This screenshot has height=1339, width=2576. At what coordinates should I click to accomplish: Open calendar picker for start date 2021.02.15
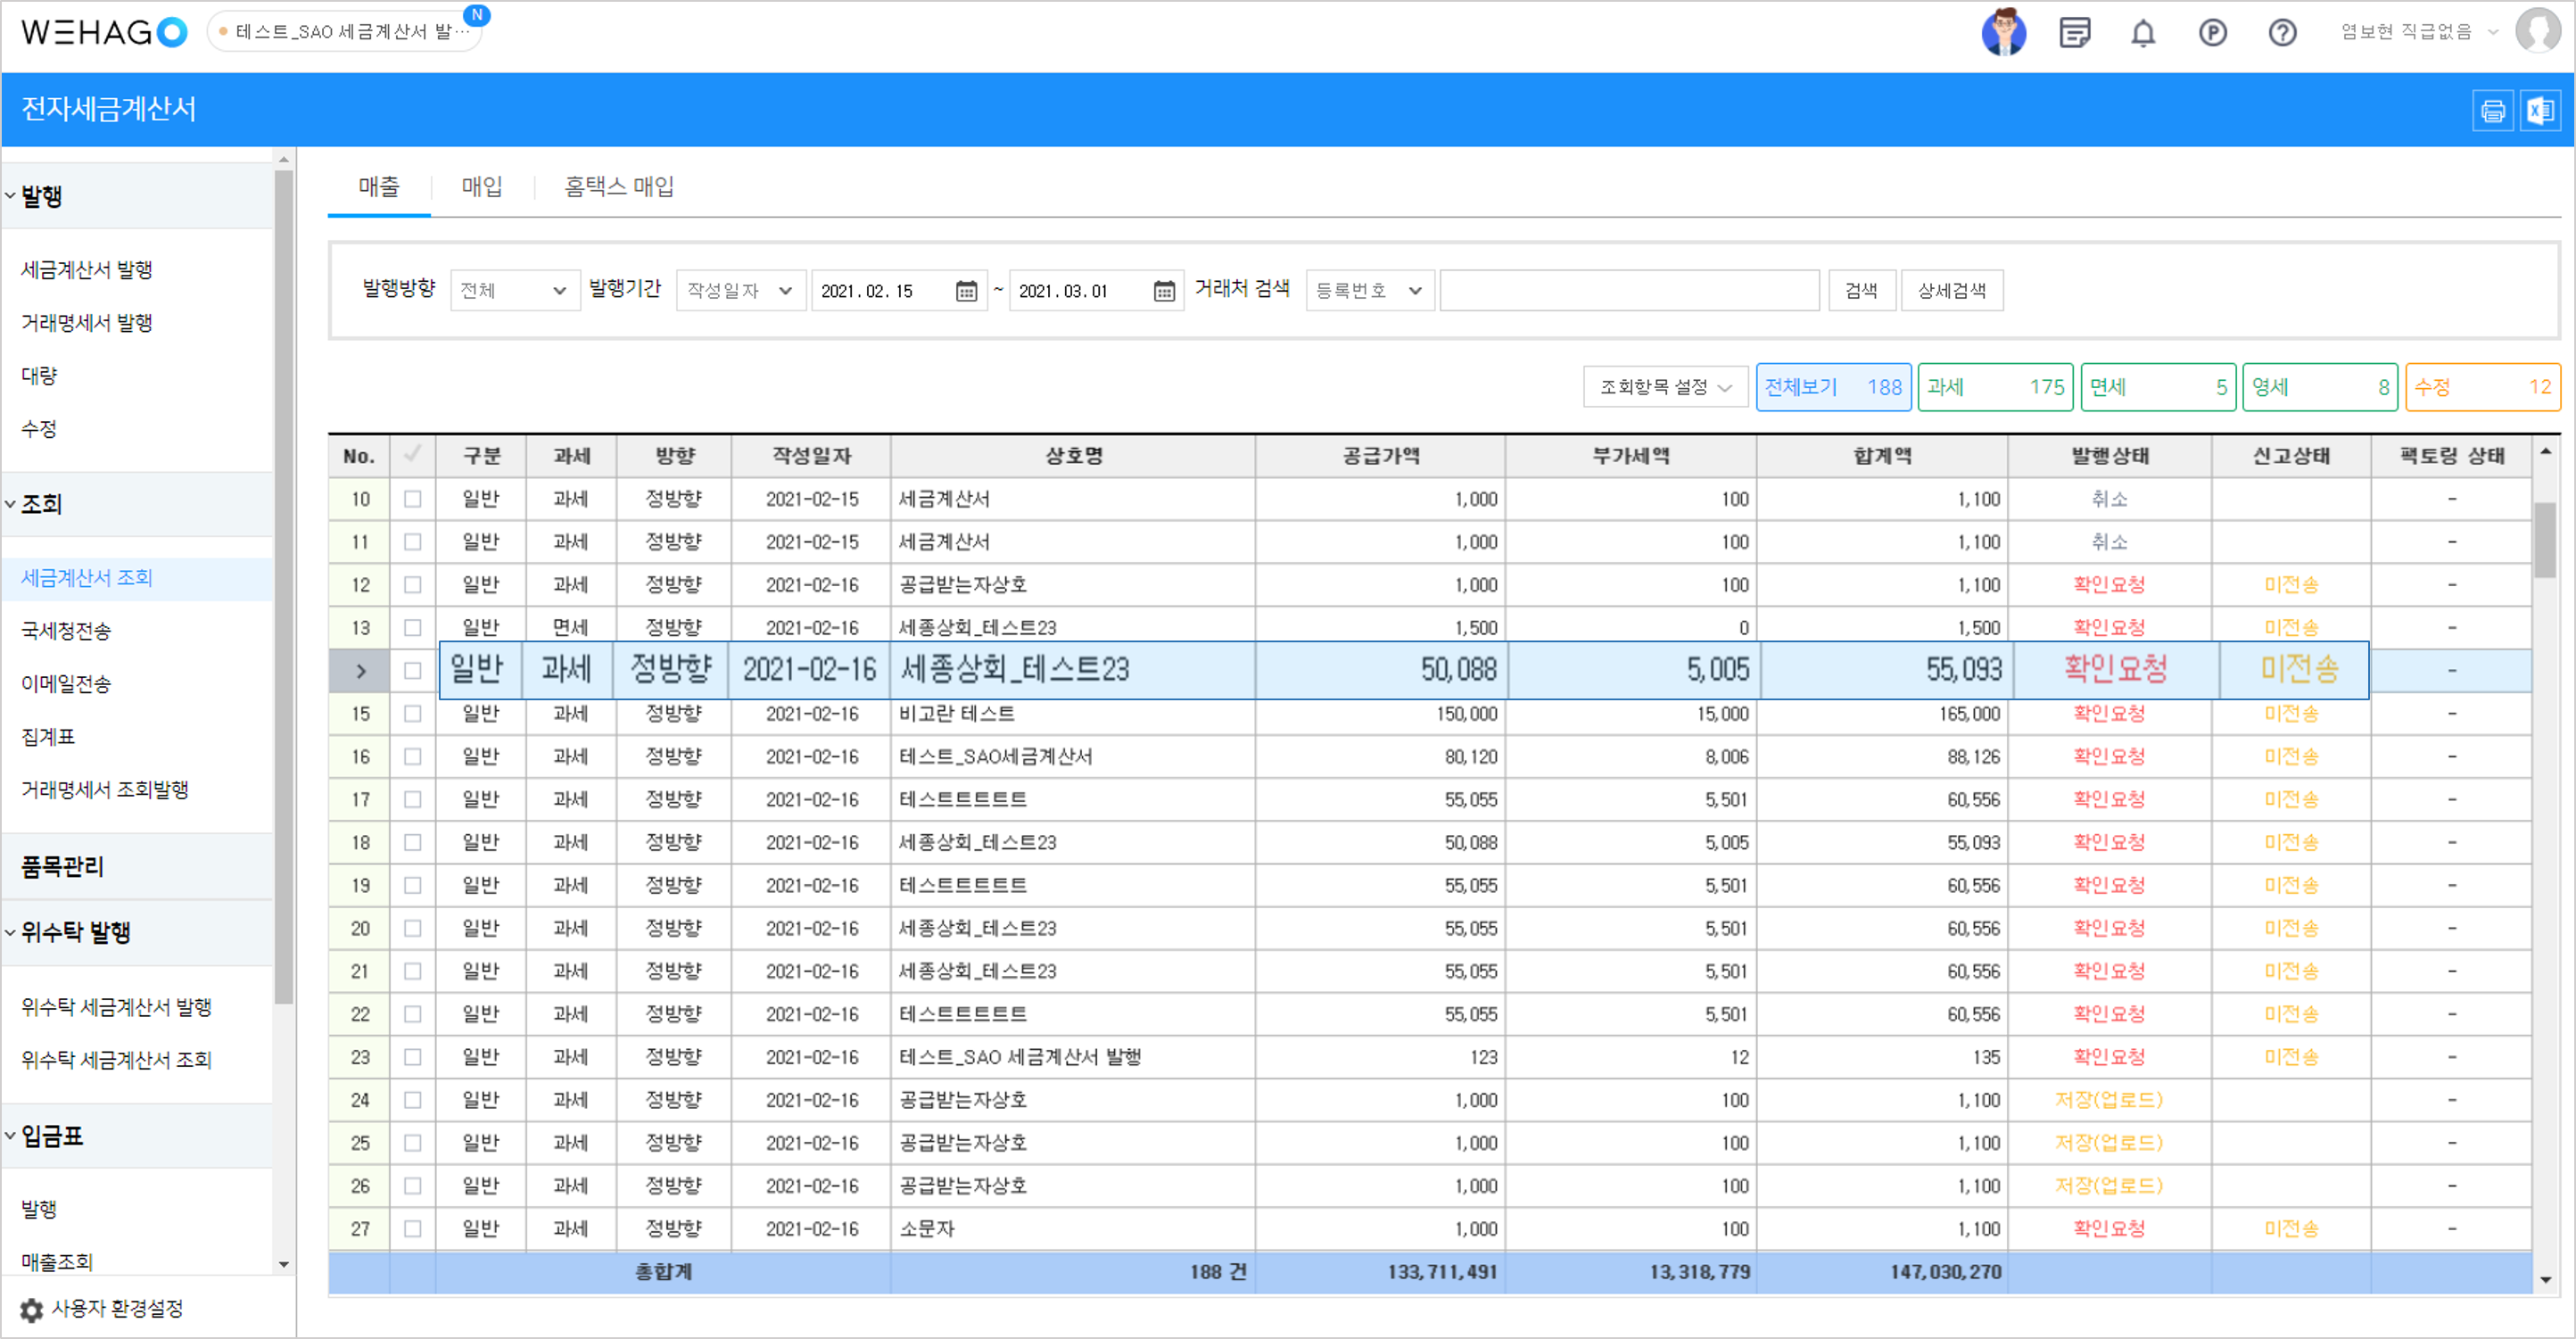[966, 291]
